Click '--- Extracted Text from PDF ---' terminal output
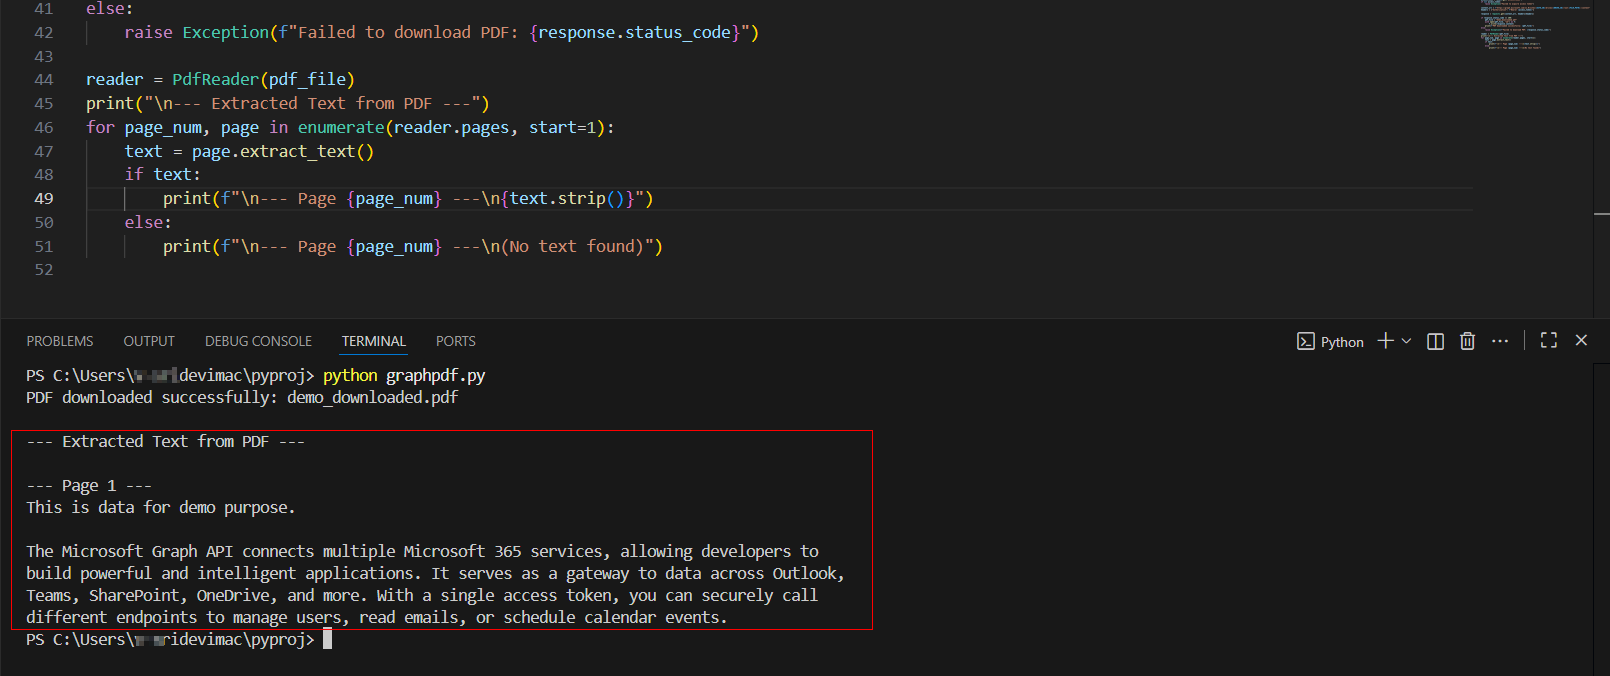 click(x=166, y=441)
